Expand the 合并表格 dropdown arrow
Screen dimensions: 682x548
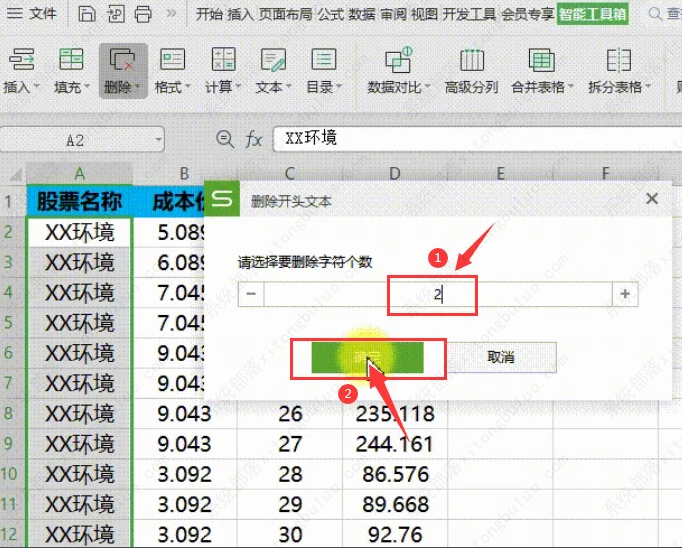[x=570, y=86]
